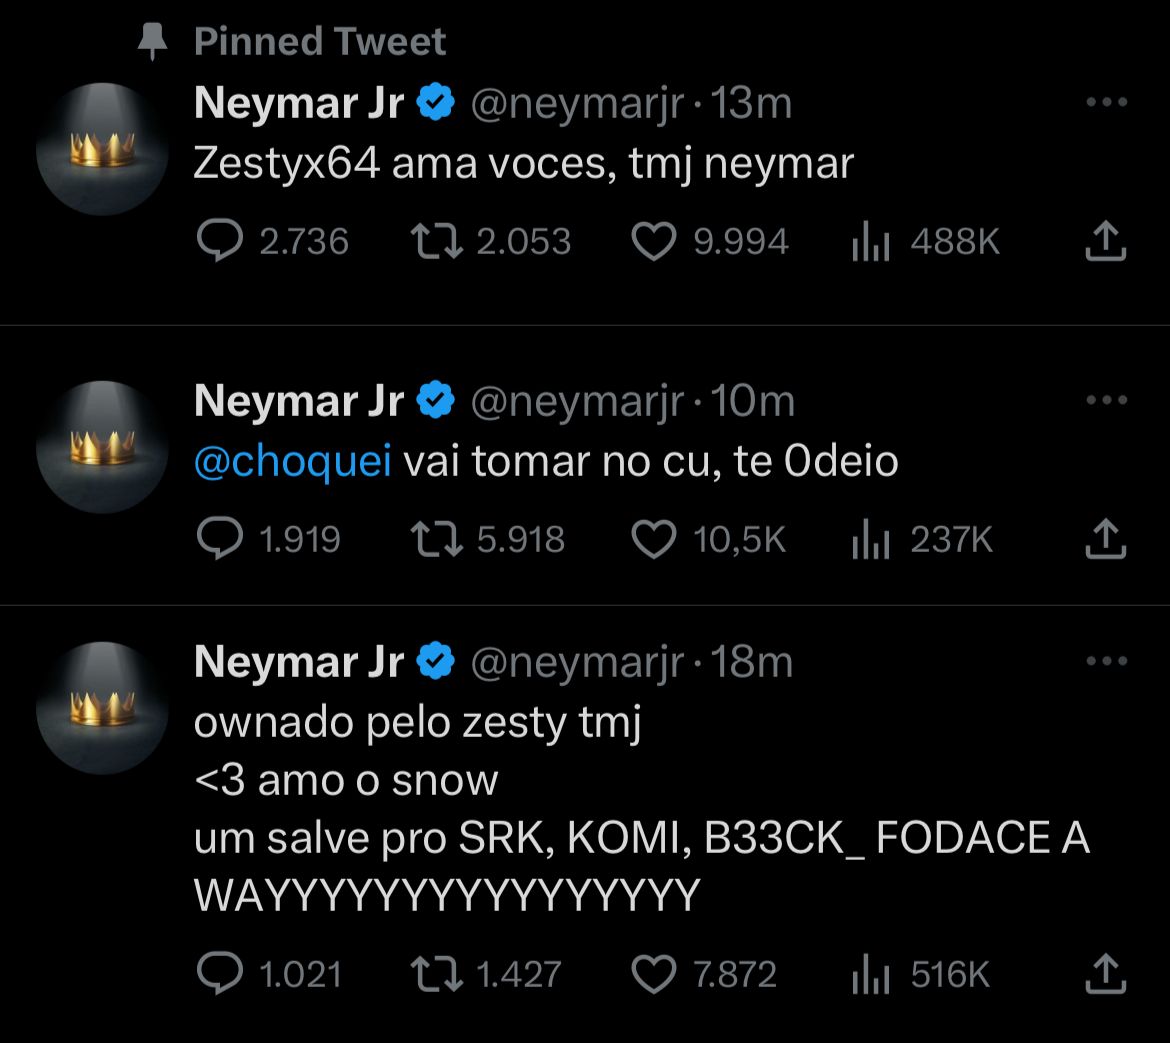Open Neymar Jr avatar on the pinned tweet

tap(102, 150)
